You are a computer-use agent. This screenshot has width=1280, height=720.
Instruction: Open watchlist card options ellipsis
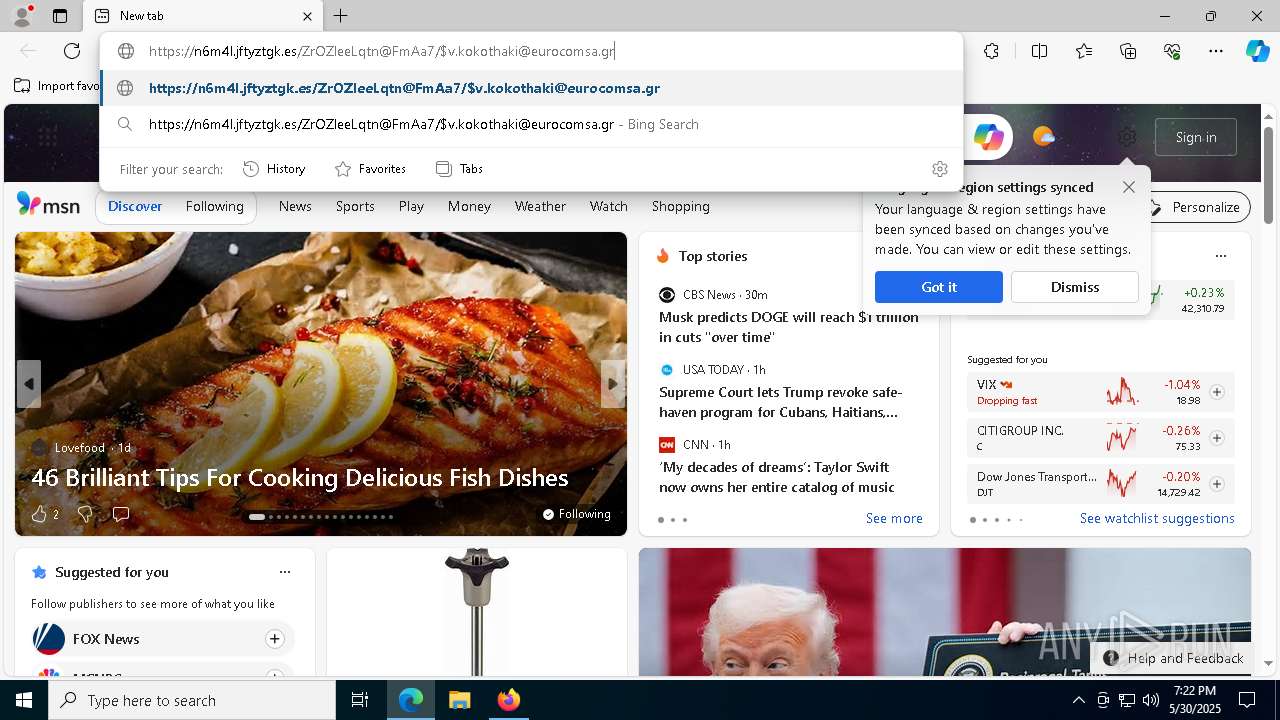pyautogui.click(x=1221, y=256)
